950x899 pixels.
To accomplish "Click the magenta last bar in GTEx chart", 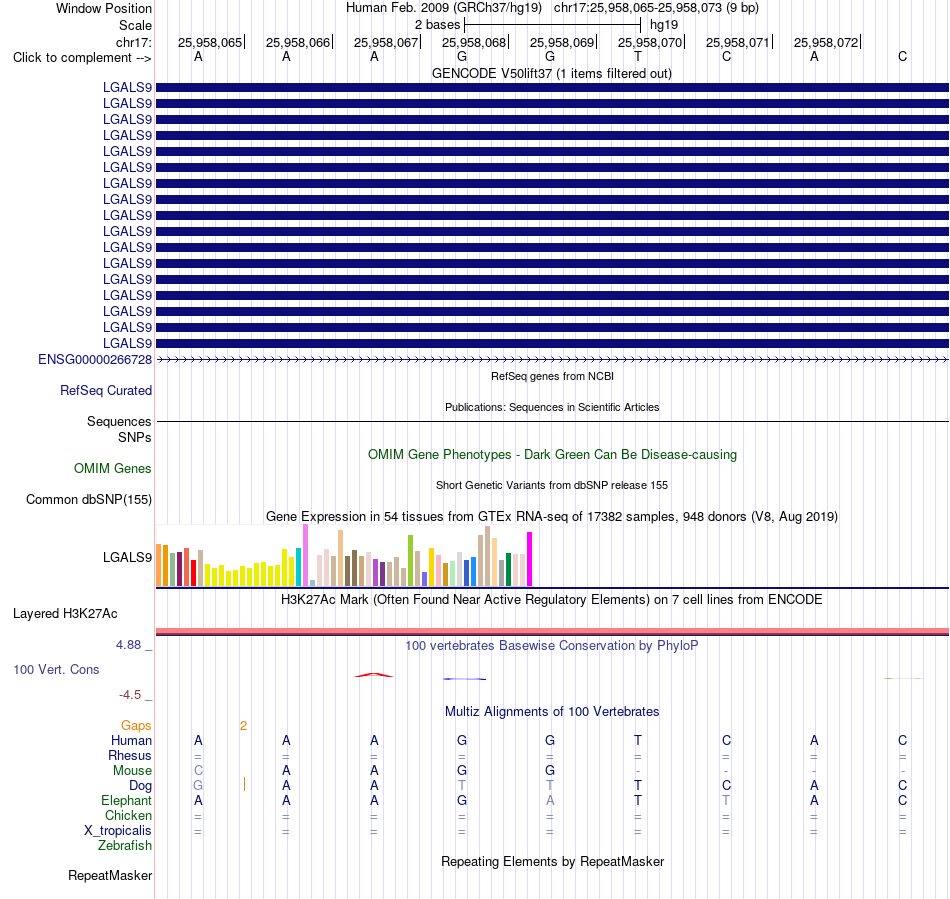I will tap(530, 559).
